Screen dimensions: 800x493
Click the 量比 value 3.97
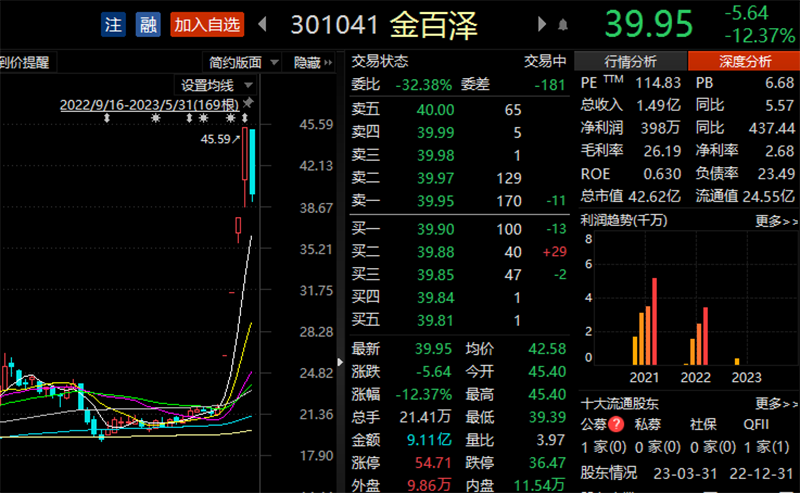point(551,440)
